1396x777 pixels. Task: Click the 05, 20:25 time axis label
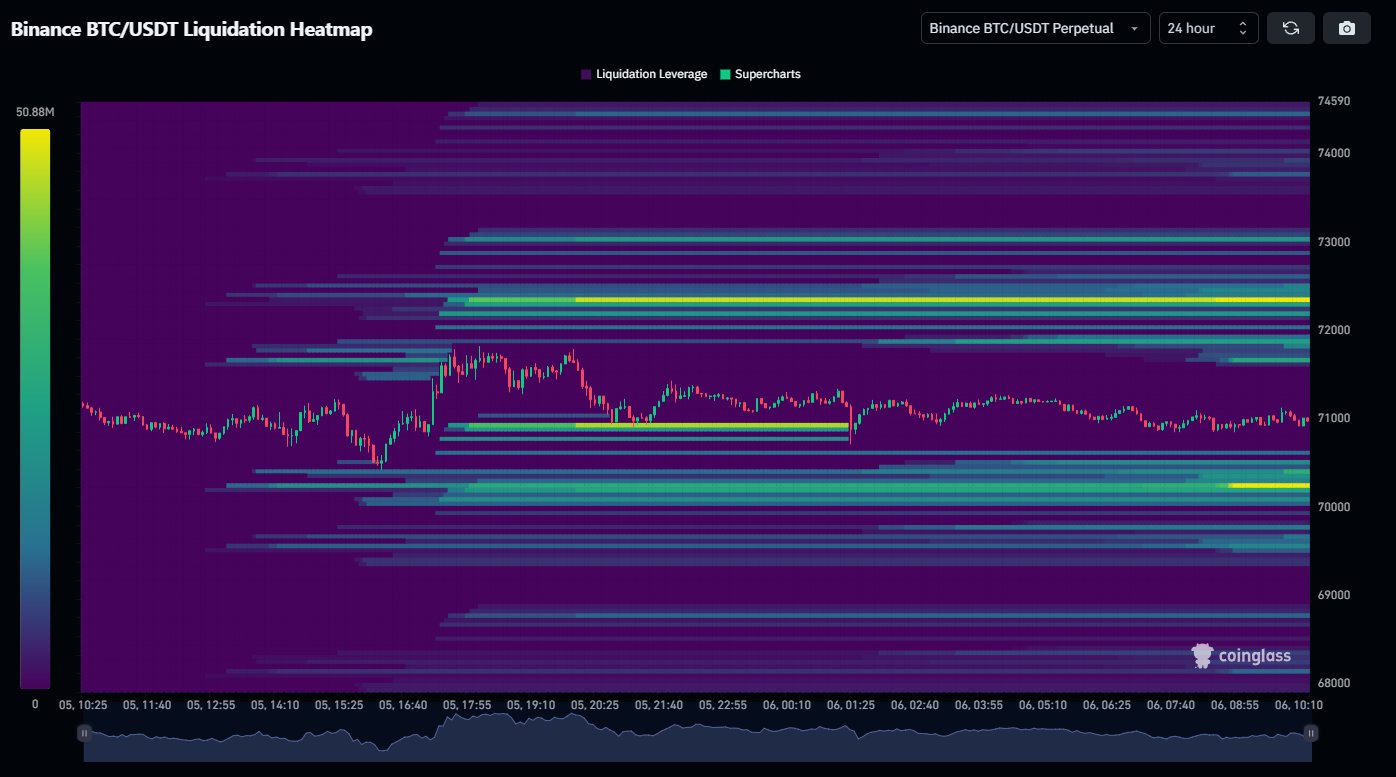tap(595, 704)
